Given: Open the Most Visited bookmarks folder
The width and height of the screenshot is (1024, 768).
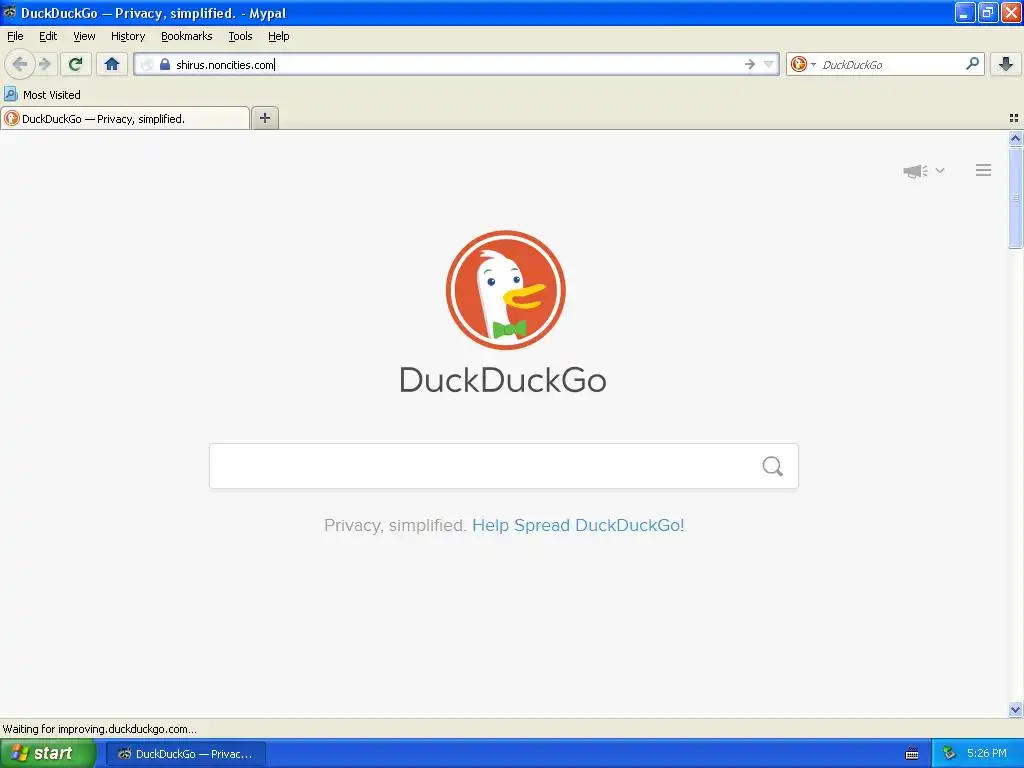Looking at the screenshot, I should click(42, 95).
